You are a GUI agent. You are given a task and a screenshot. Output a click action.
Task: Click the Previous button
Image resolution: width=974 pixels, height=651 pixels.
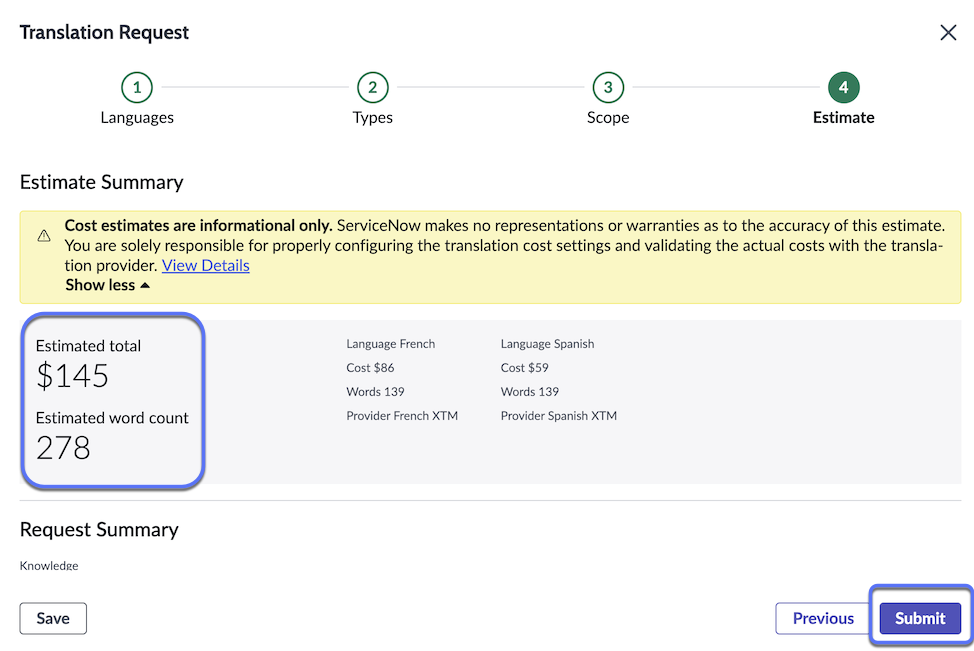pyautogui.click(x=823, y=618)
